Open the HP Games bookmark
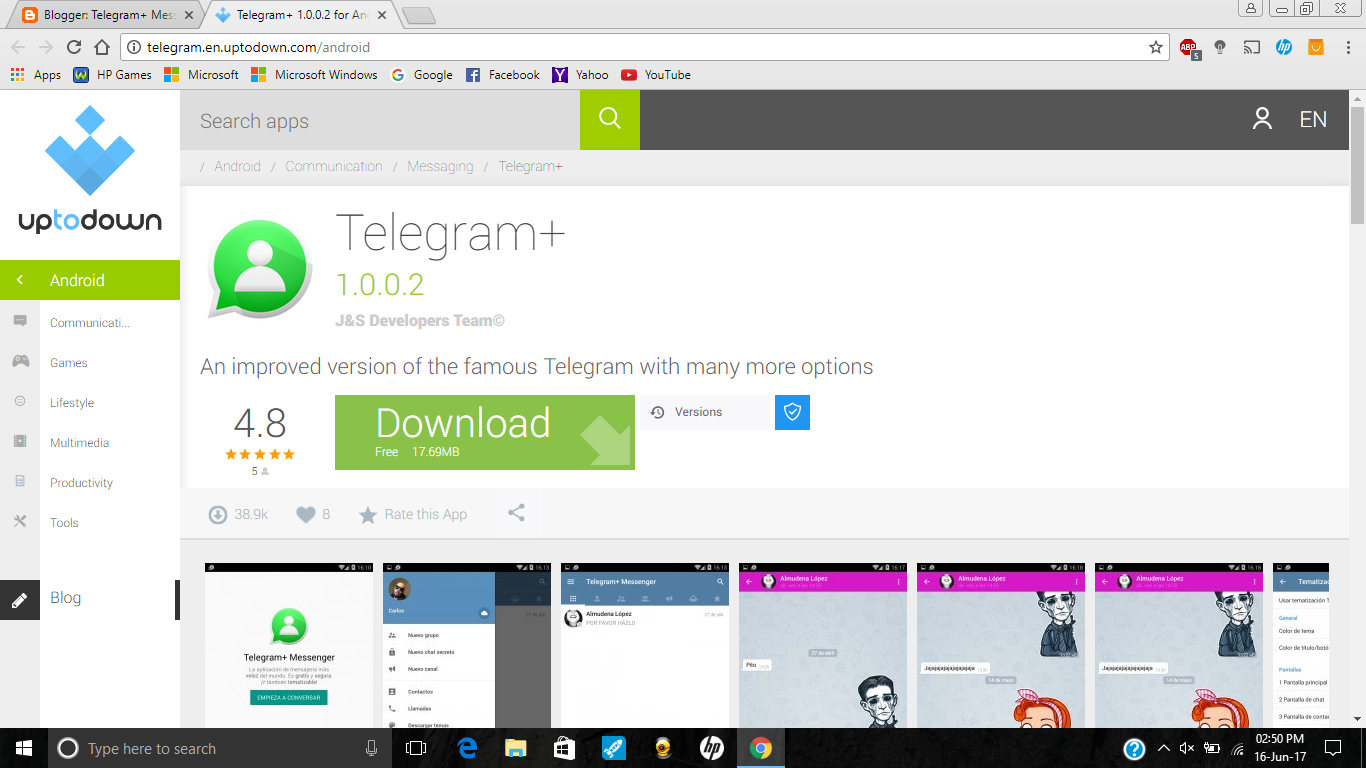This screenshot has height=768, width=1366. [x=112, y=75]
